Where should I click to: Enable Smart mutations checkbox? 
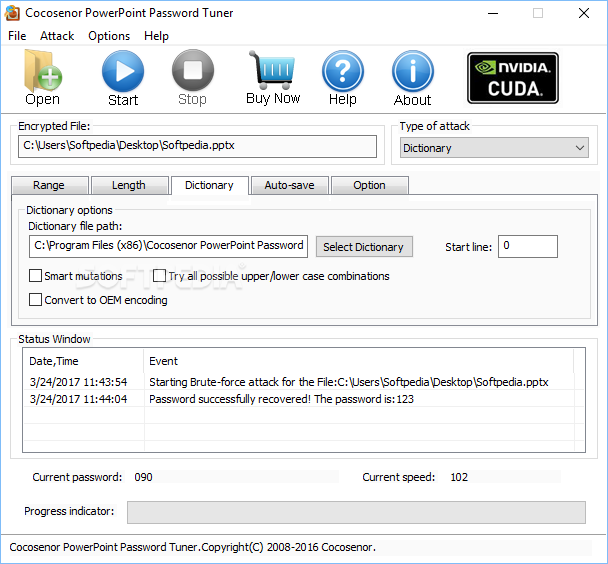click(35, 276)
